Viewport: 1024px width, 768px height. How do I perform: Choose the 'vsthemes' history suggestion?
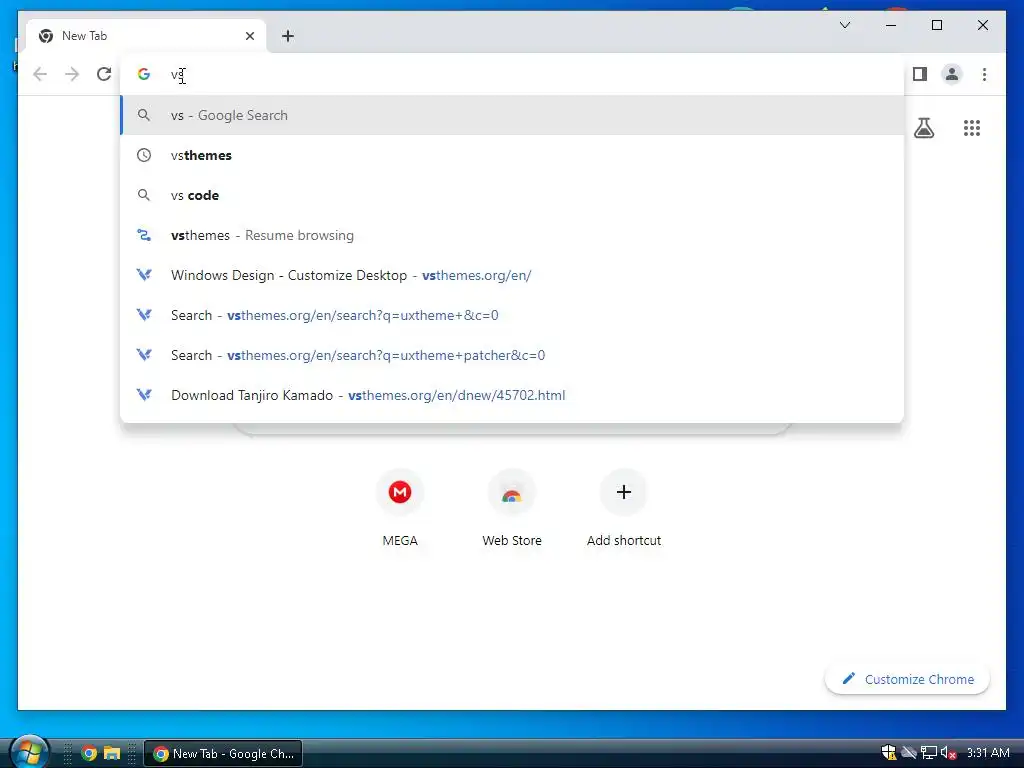click(x=512, y=155)
